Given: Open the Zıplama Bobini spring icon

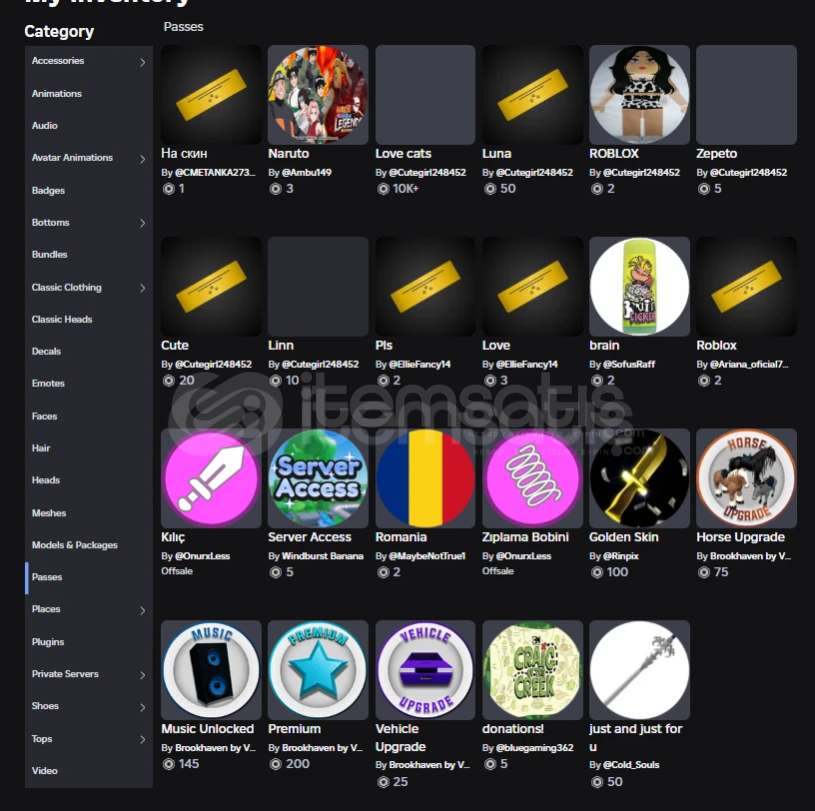Looking at the screenshot, I should (x=532, y=478).
